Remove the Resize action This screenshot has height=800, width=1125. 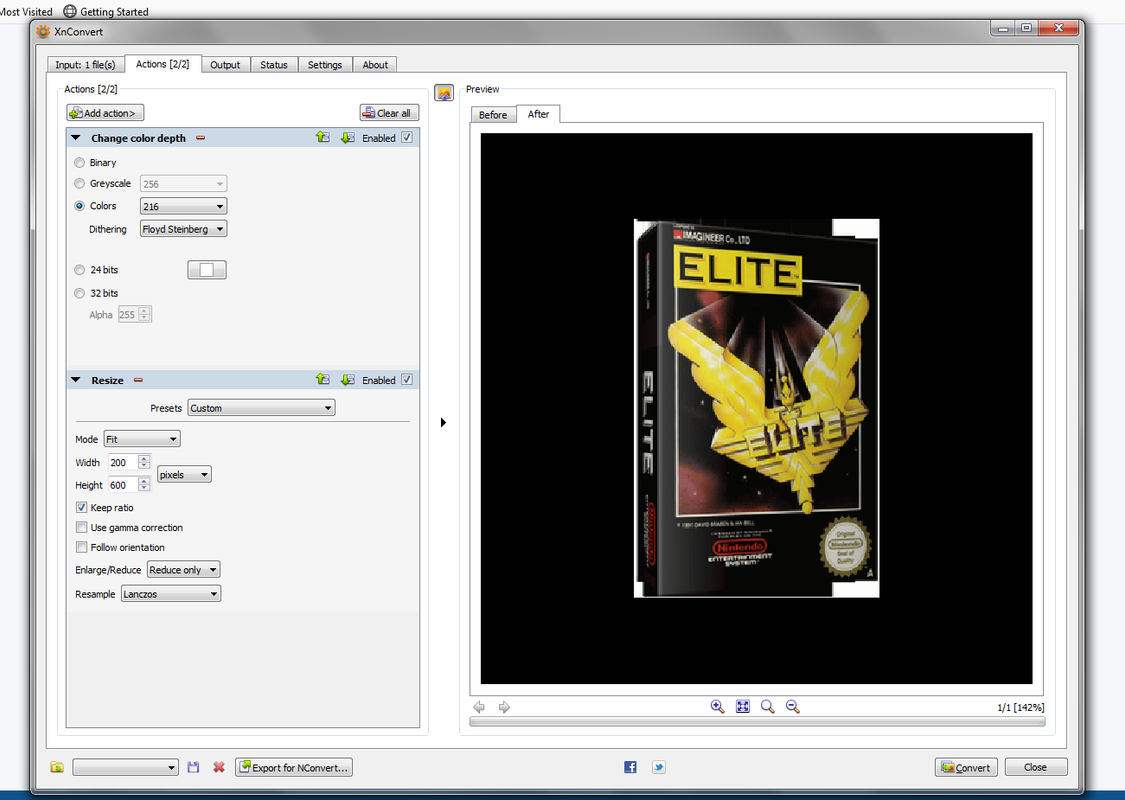pyautogui.click(x=138, y=380)
